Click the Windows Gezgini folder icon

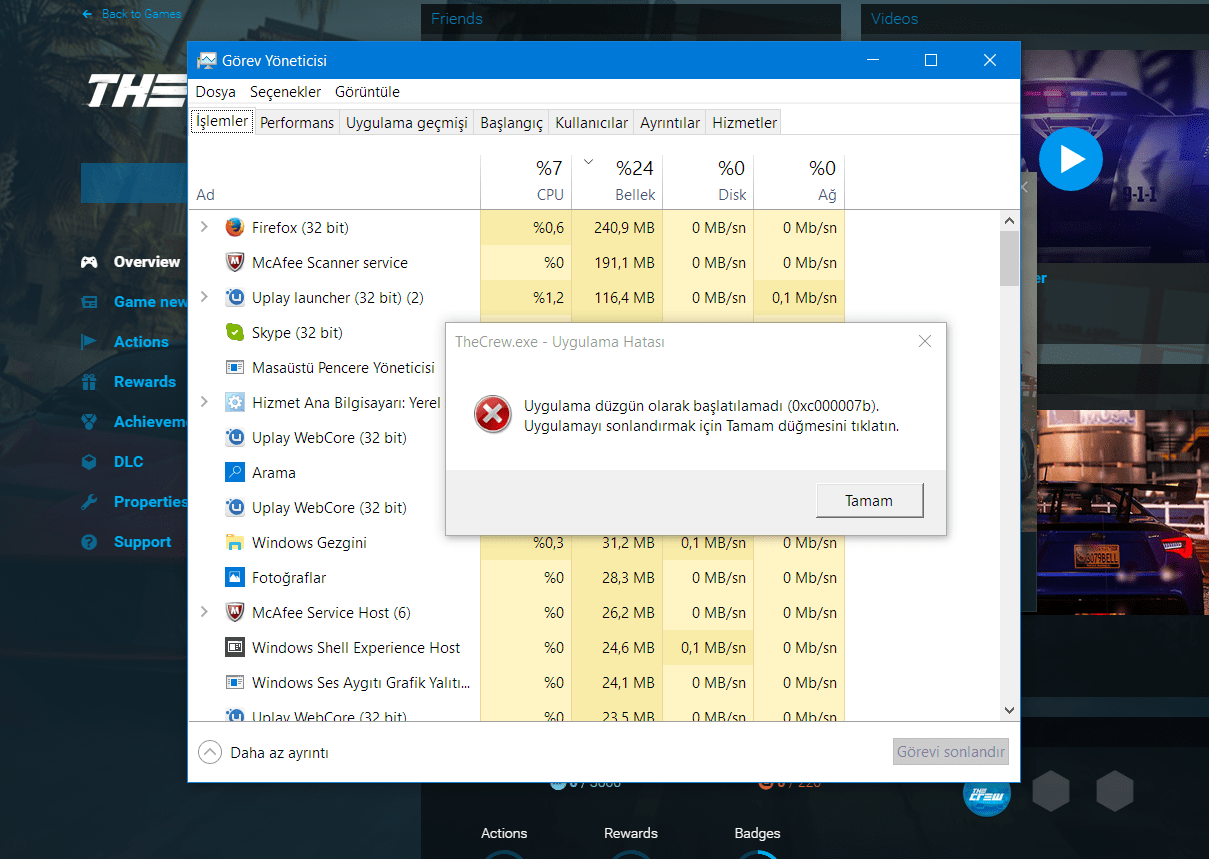235,542
